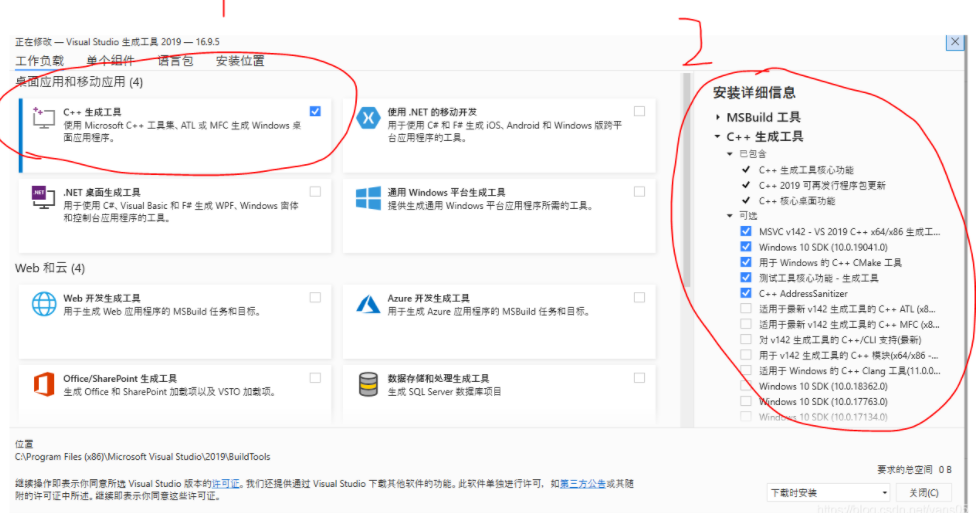Uncheck 测试工具核心功能 - 生成工具 component
Image resolution: width=976 pixels, height=513 pixels.
pos(746,278)
